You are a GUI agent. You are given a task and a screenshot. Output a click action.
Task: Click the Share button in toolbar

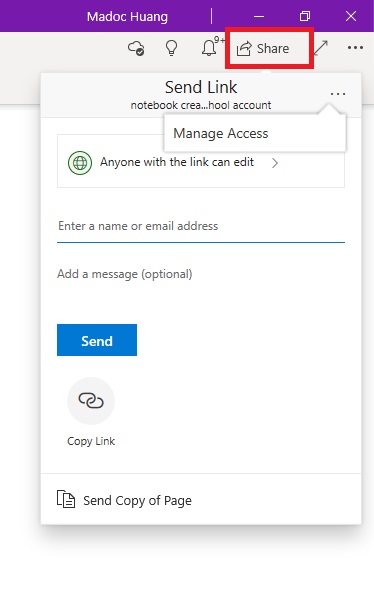[x=263, y=49]
